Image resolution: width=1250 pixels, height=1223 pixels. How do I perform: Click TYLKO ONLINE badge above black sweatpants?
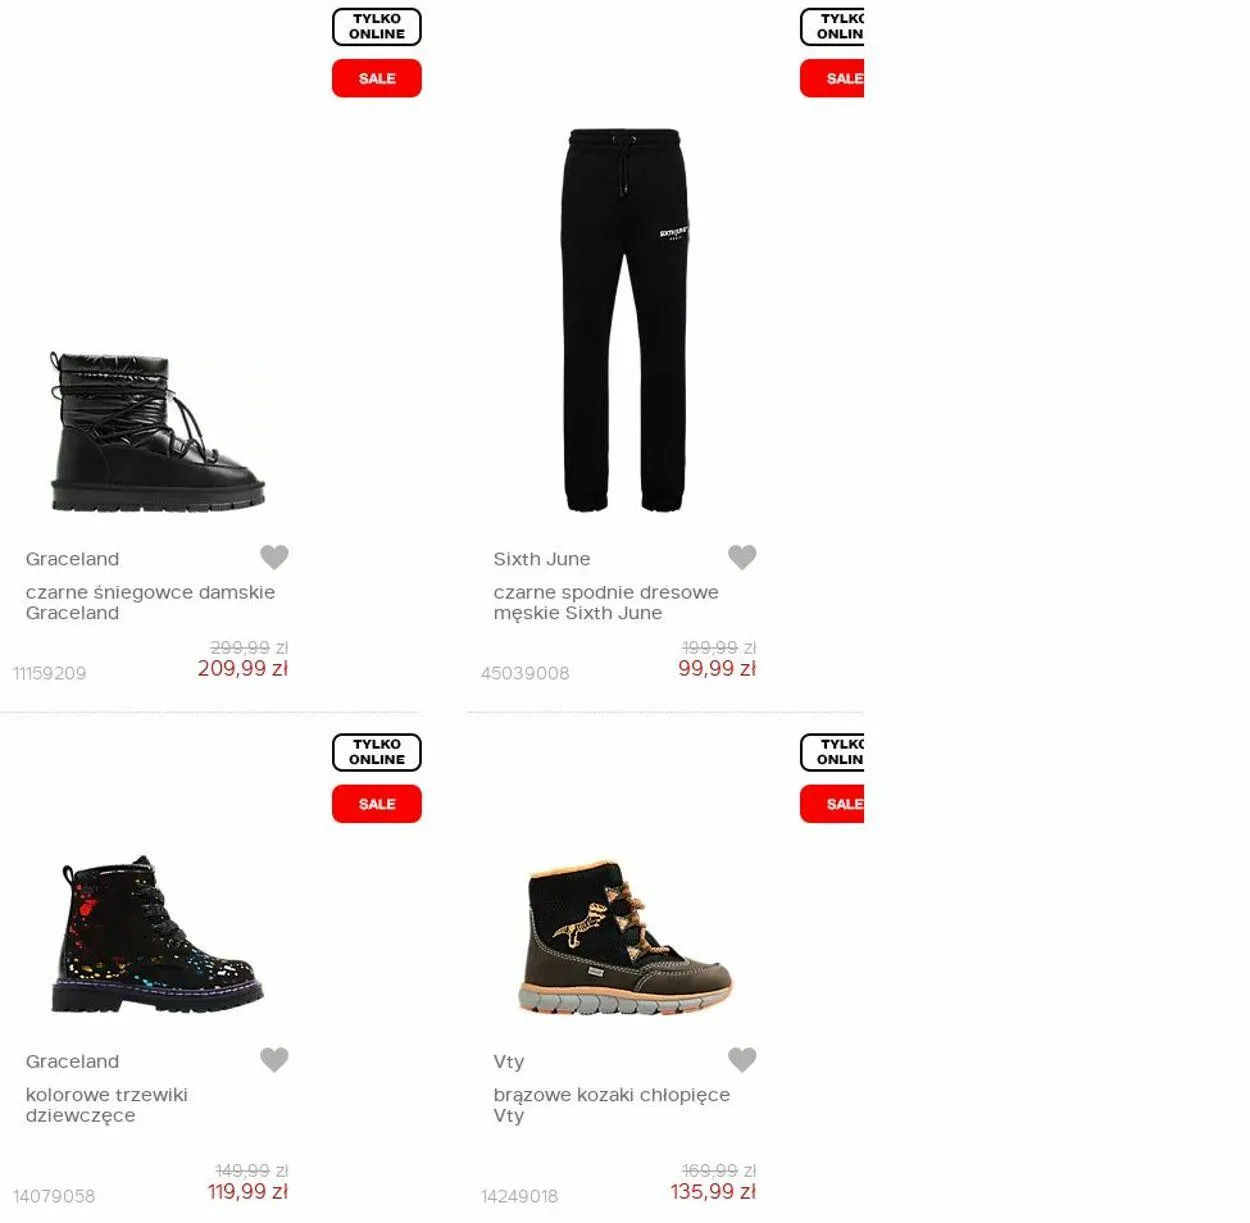coord(832,27)
